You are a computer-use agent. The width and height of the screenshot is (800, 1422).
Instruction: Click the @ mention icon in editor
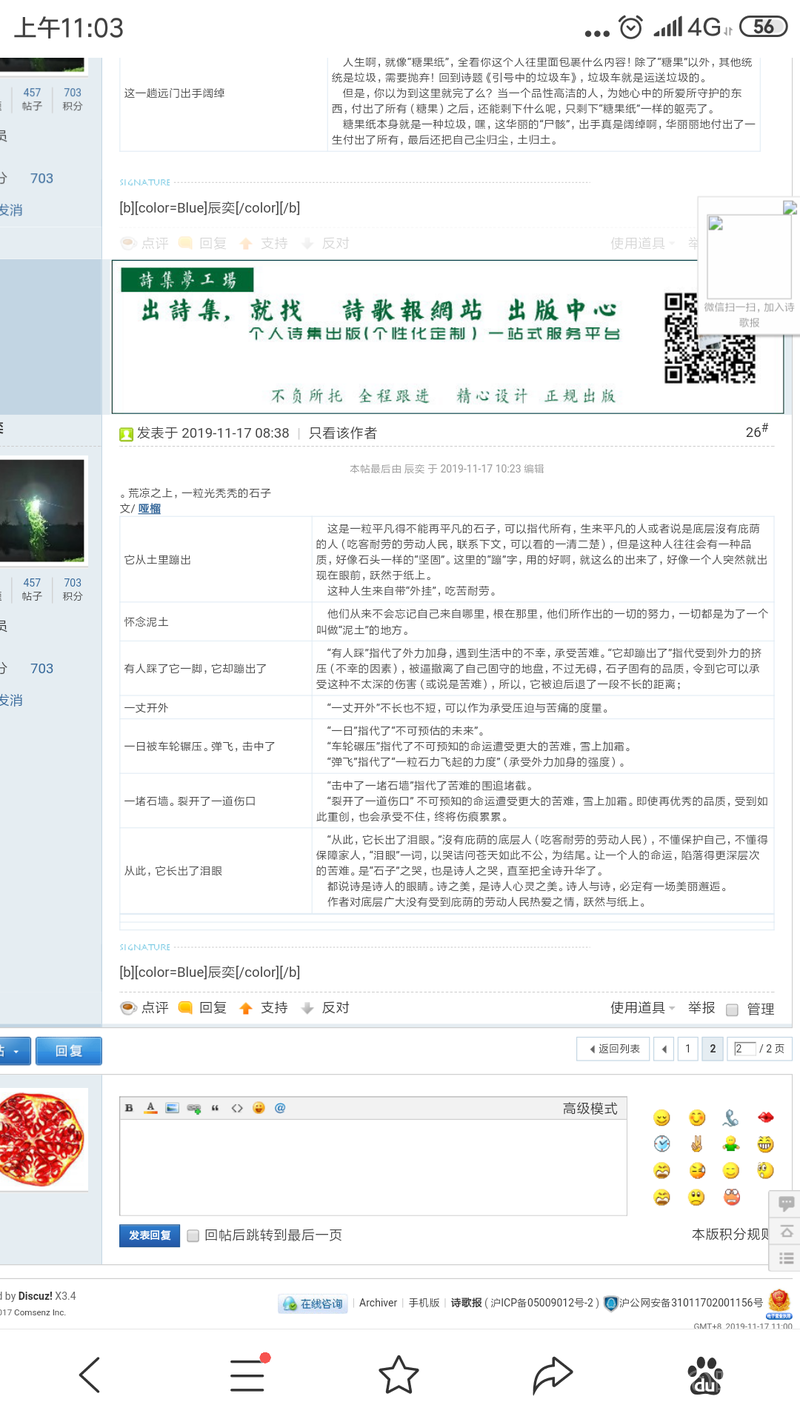click(280, 1108)
